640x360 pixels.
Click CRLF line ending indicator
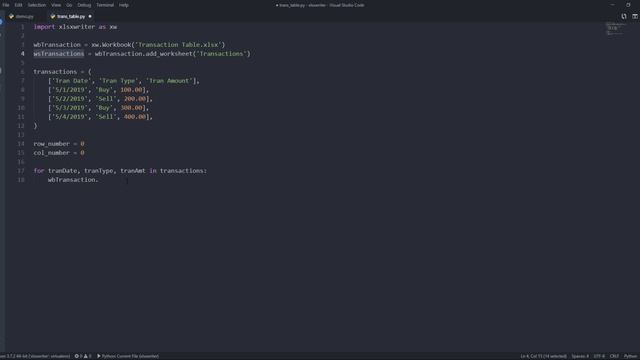[x=614, y=356]
